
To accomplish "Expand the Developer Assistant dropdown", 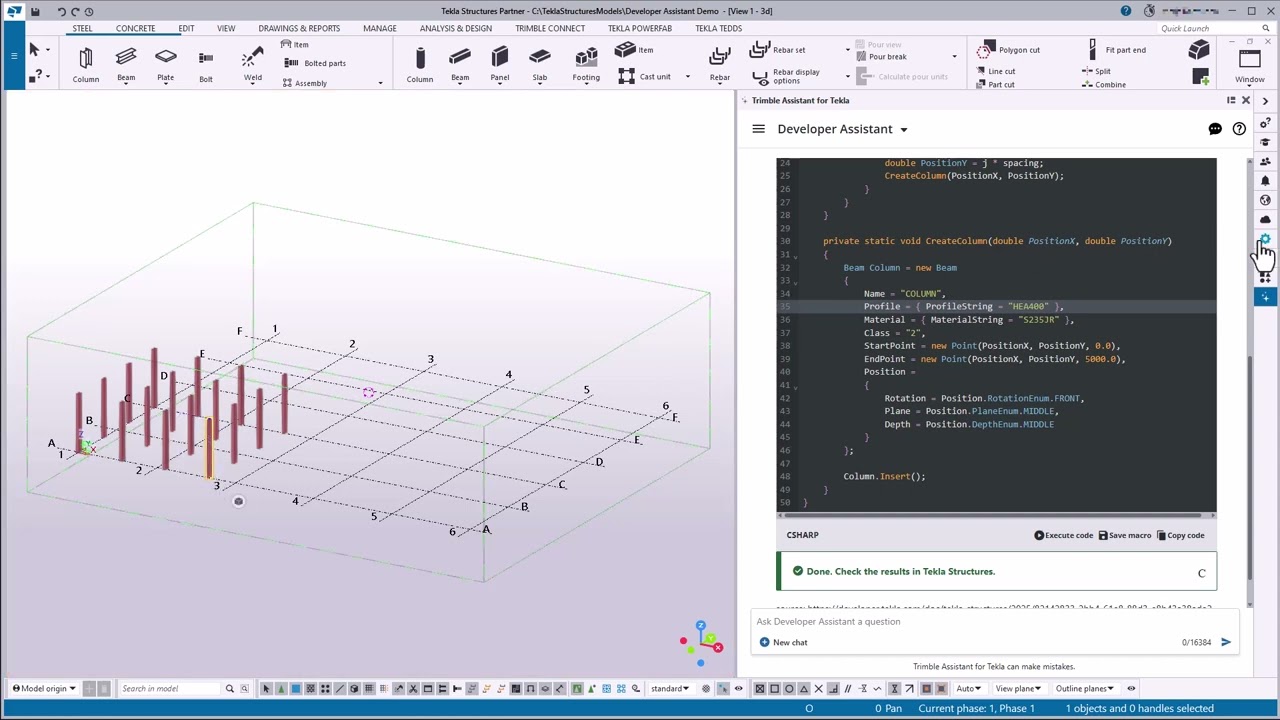I will point(903,129).
